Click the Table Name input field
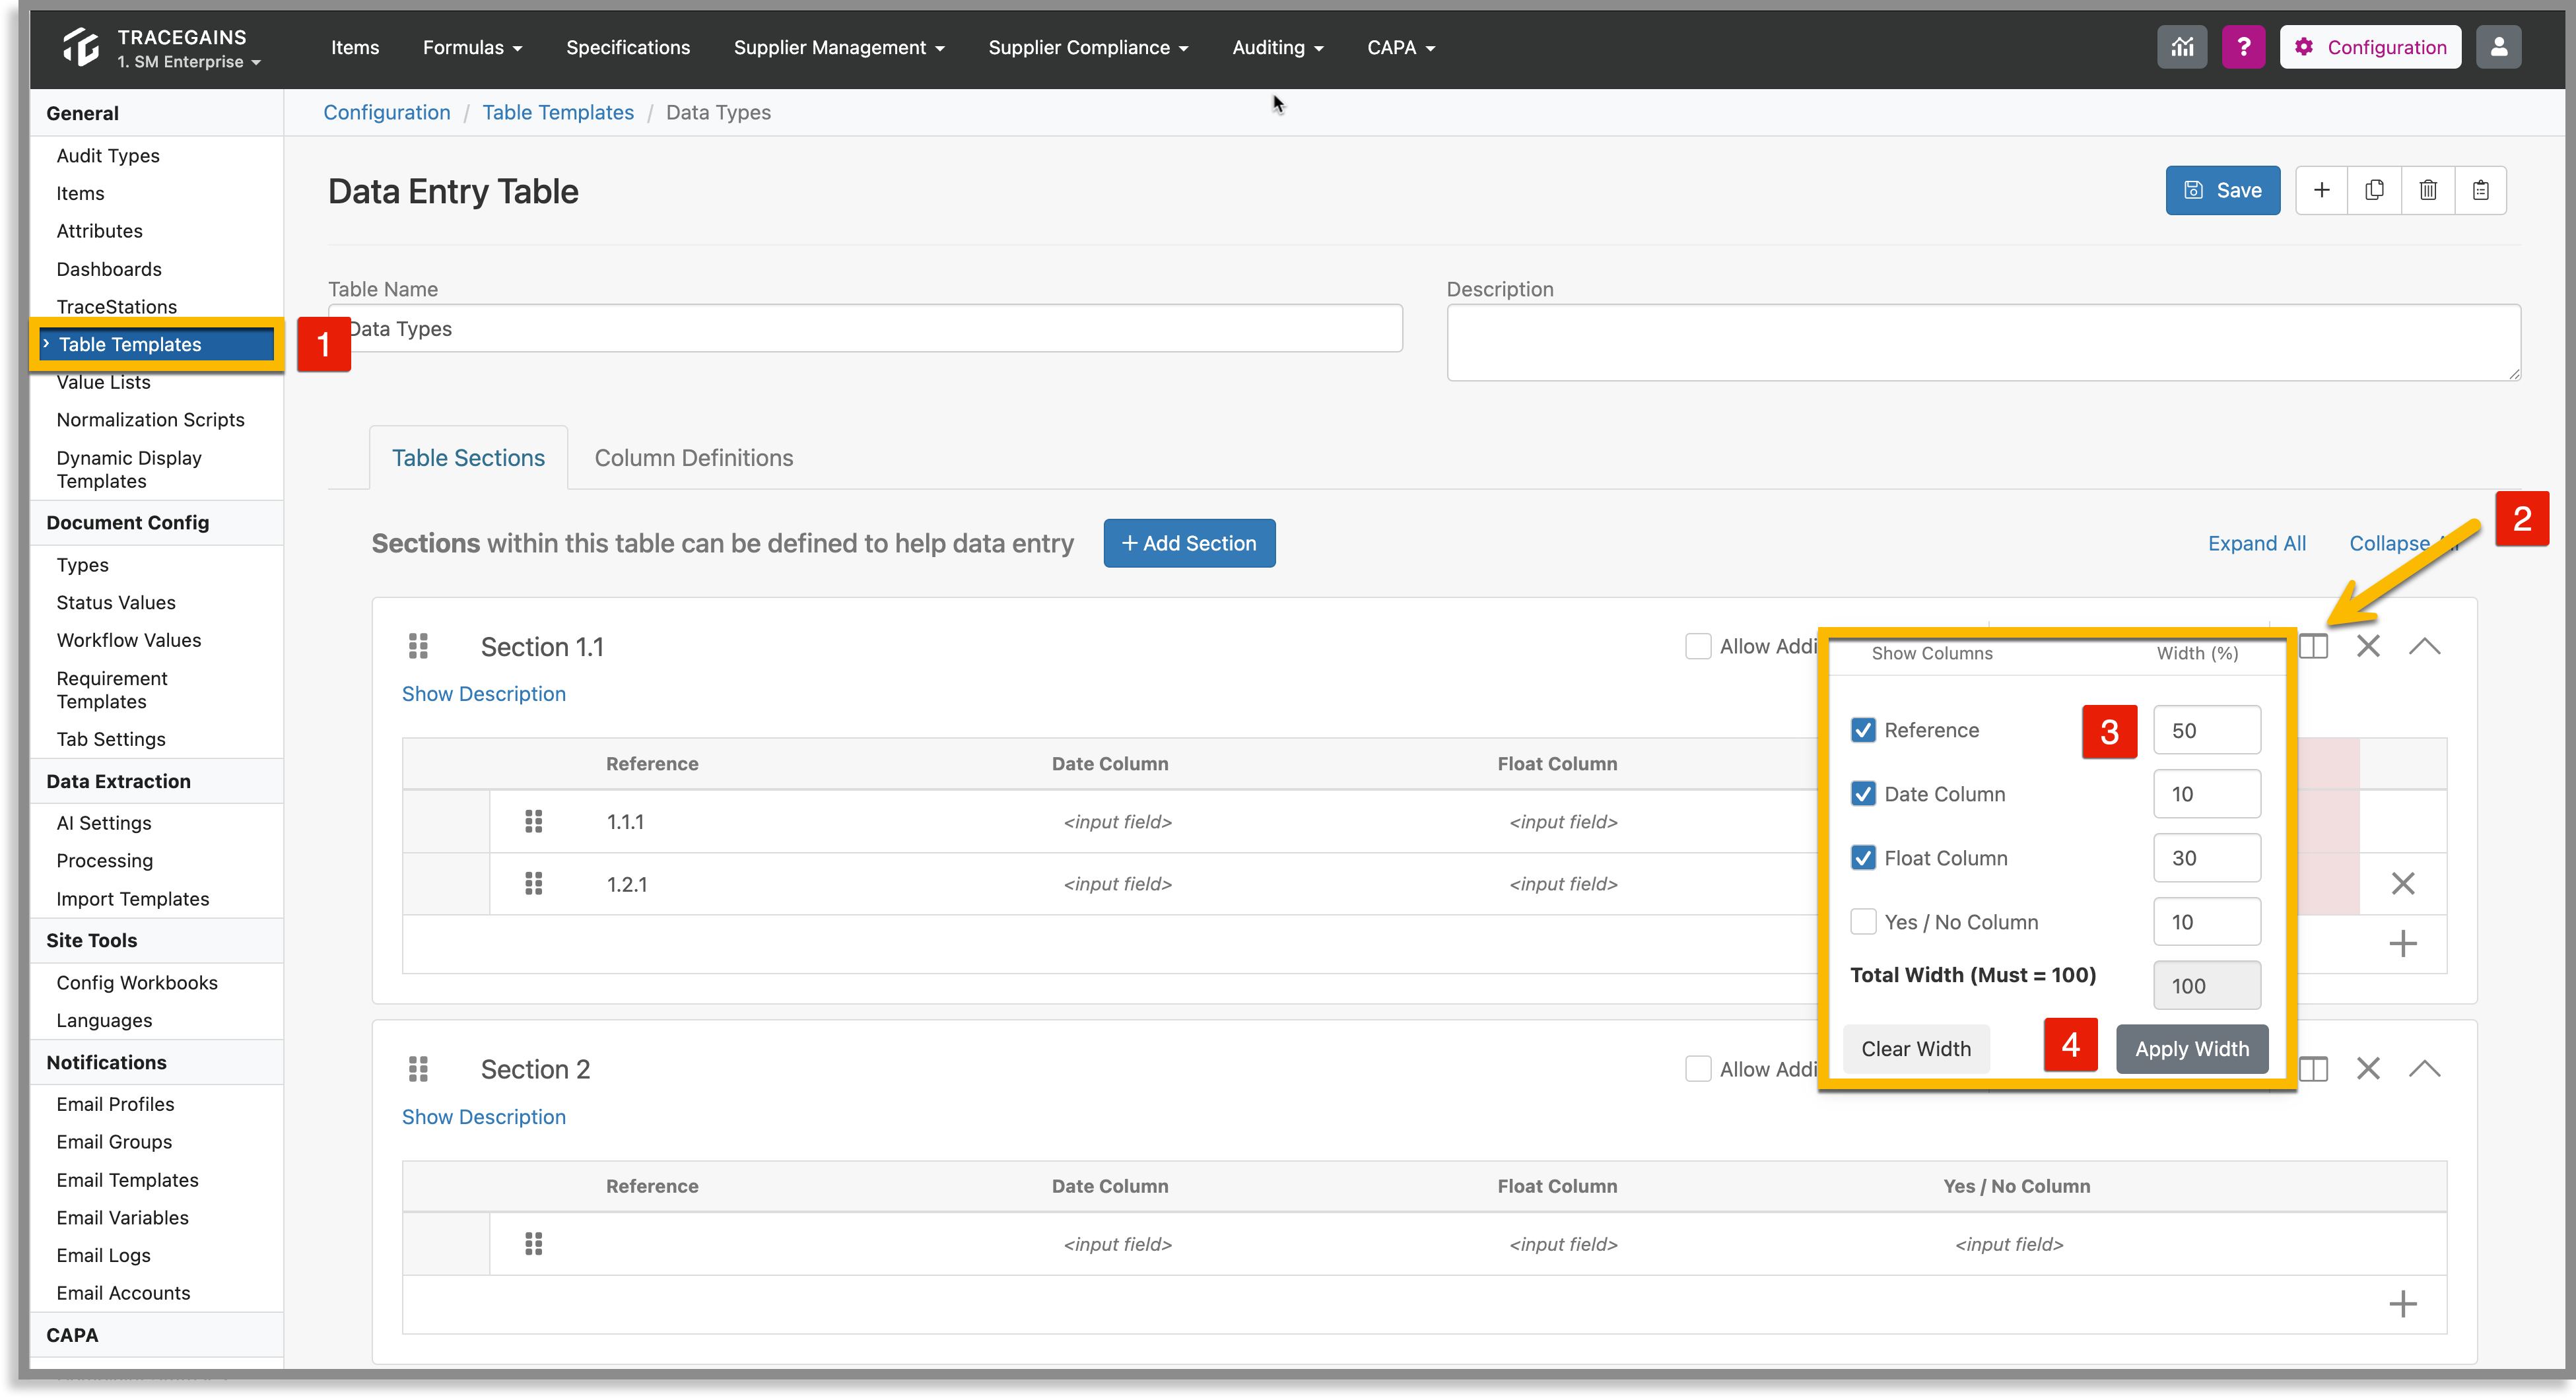2576x1398 pixels. click(x=865, y=329)
